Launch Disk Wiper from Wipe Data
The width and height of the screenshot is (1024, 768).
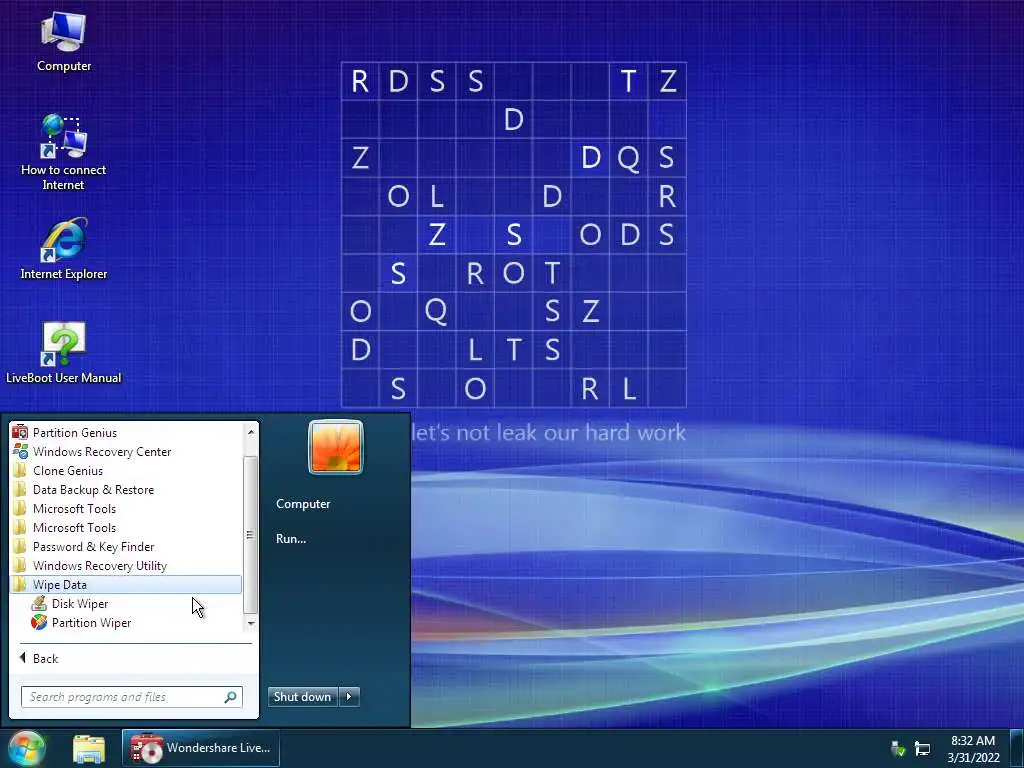pyautogui.click(x=126, y=603)
